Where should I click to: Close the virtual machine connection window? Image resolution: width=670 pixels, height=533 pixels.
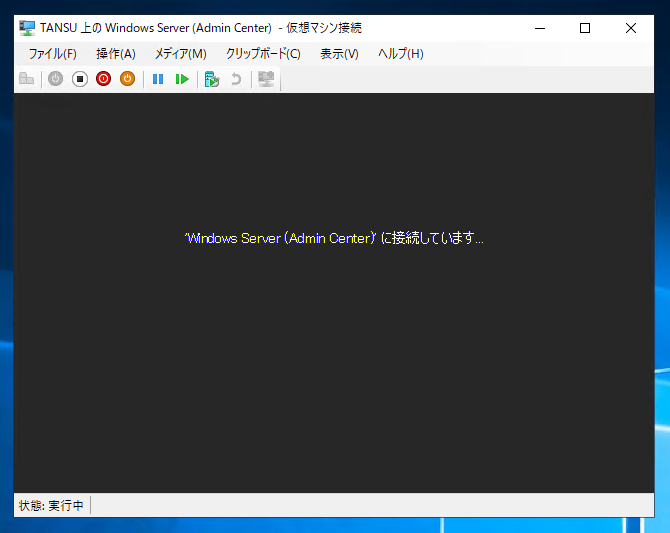(631, 28)
